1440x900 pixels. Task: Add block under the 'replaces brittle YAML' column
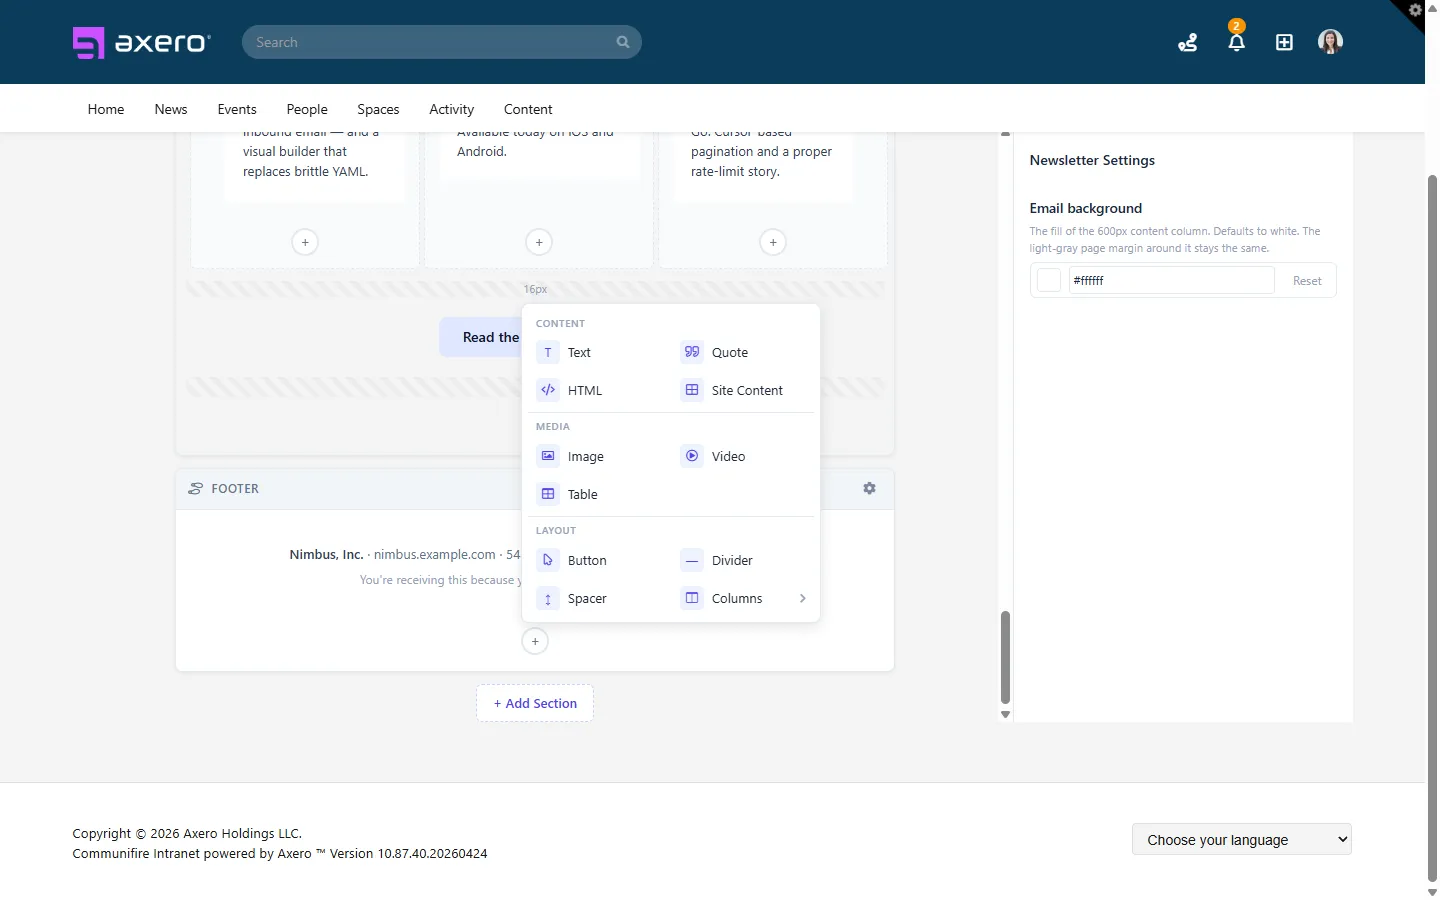coord(305,242)
